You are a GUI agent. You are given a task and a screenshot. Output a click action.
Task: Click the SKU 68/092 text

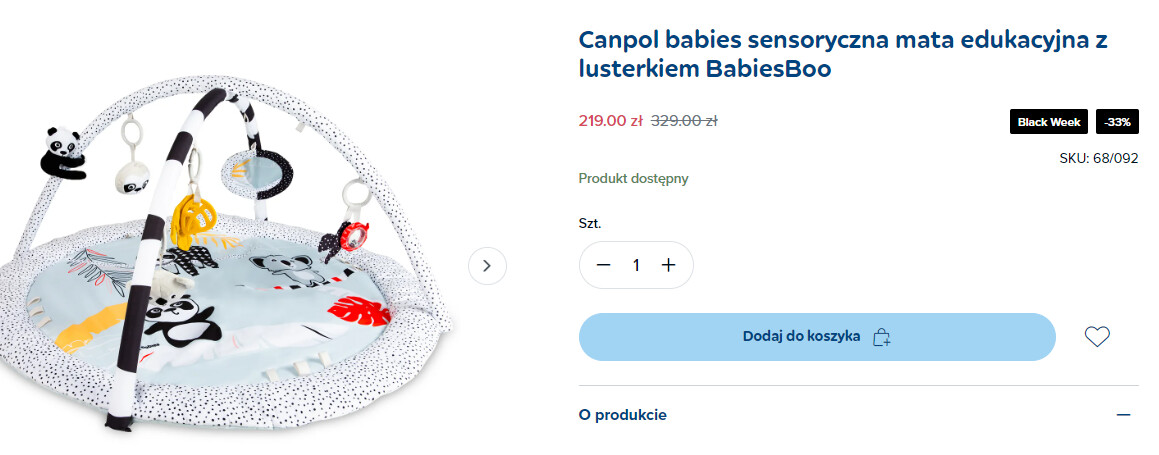click(x=1098, y=158)
